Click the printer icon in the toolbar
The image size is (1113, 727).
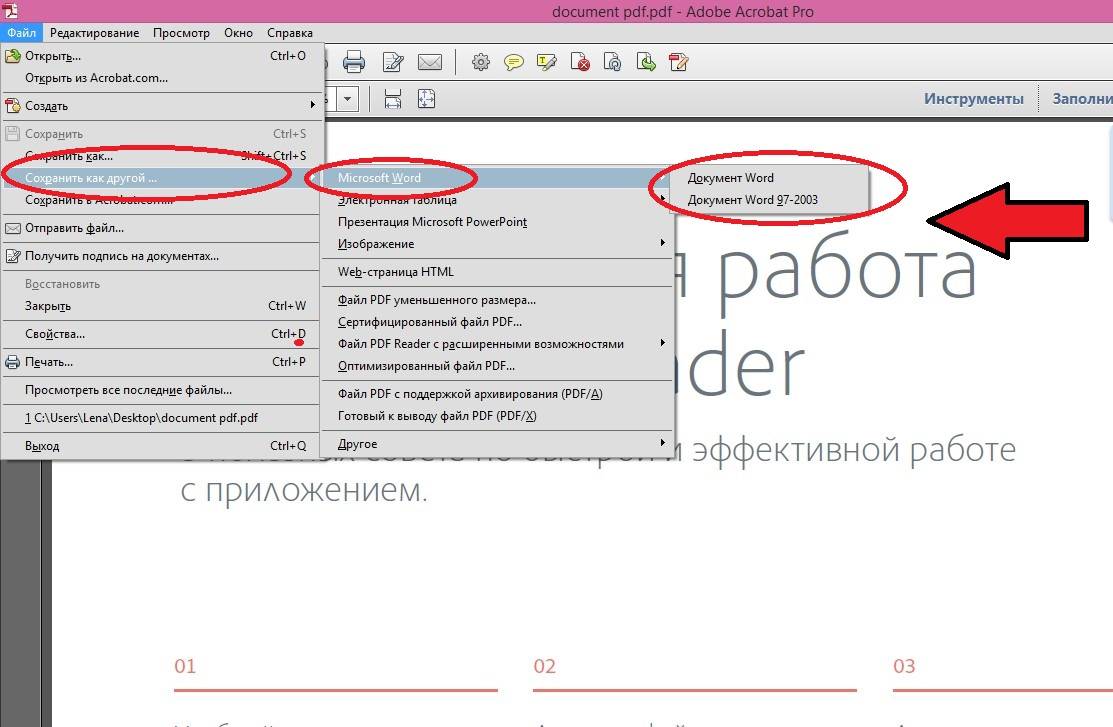coord(354,63)
